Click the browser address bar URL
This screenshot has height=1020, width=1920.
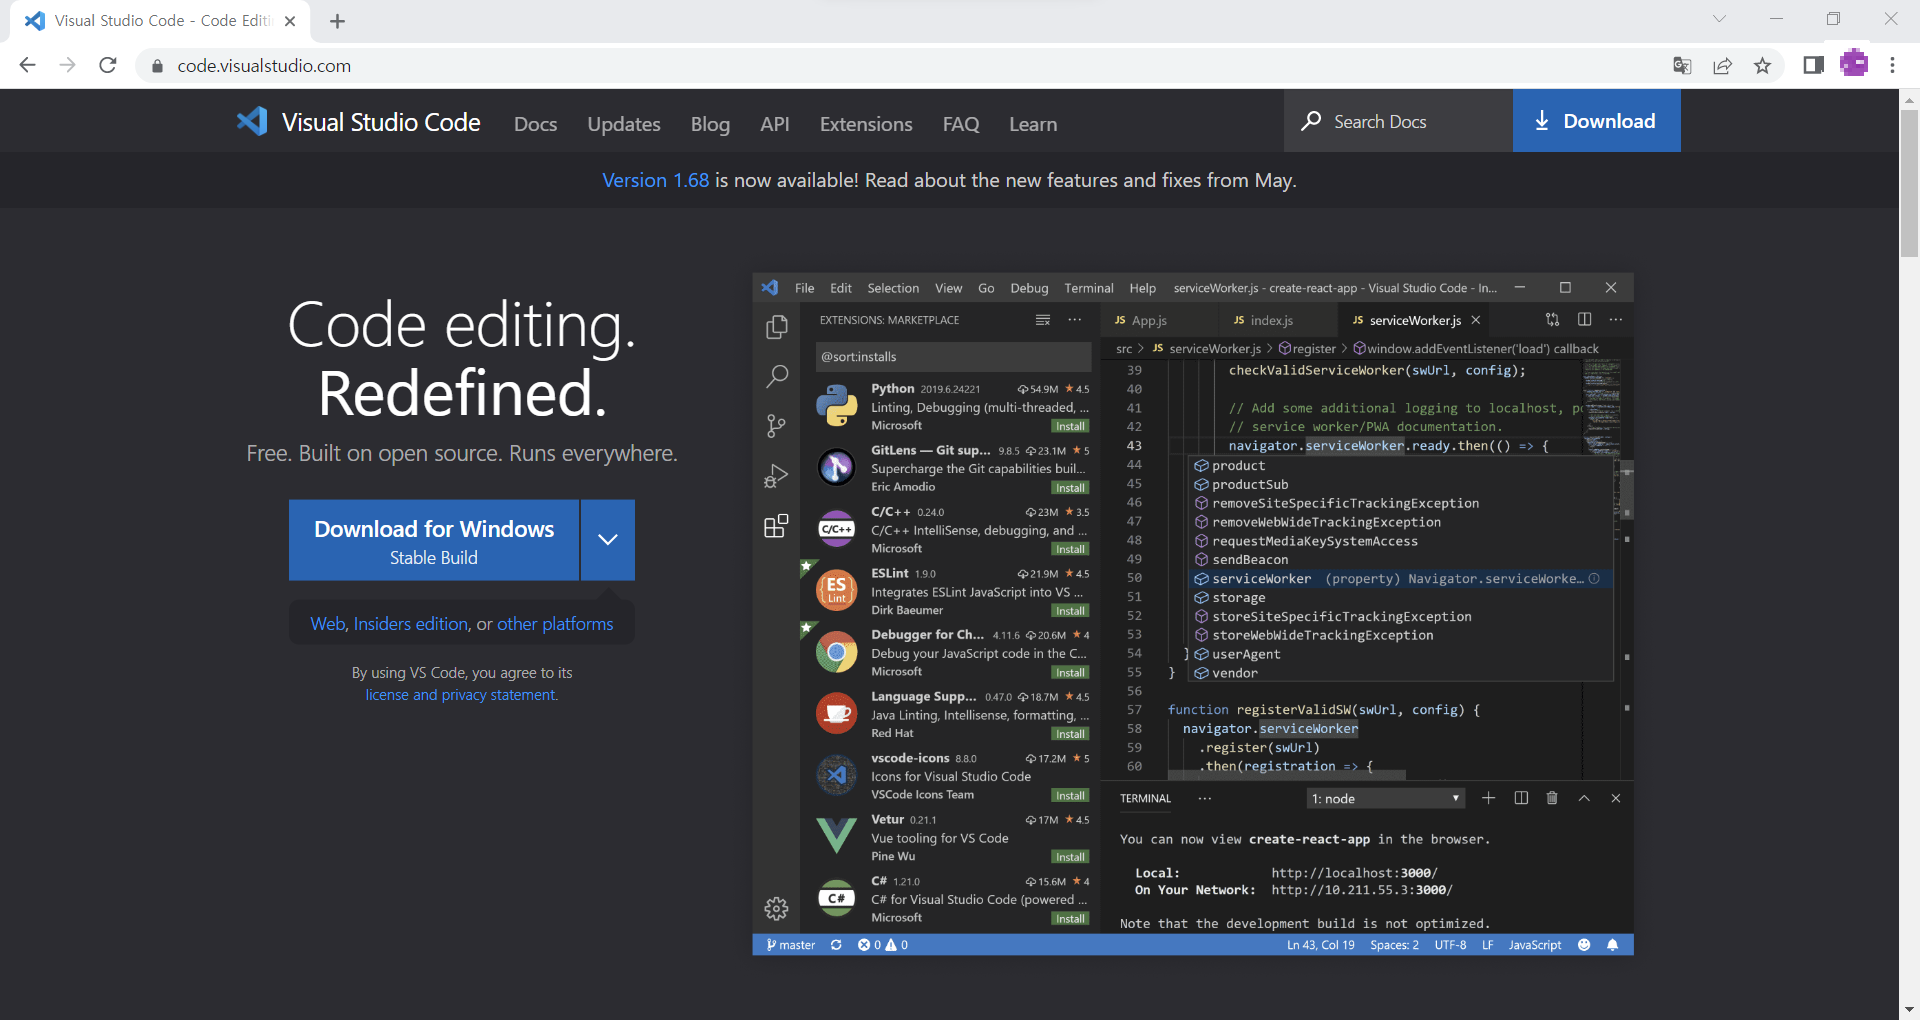tap(264, 66)
